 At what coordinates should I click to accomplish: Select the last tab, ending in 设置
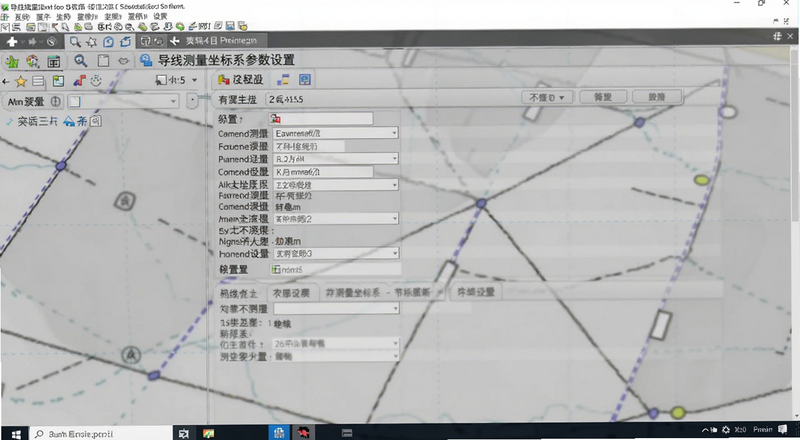[476, 292]
